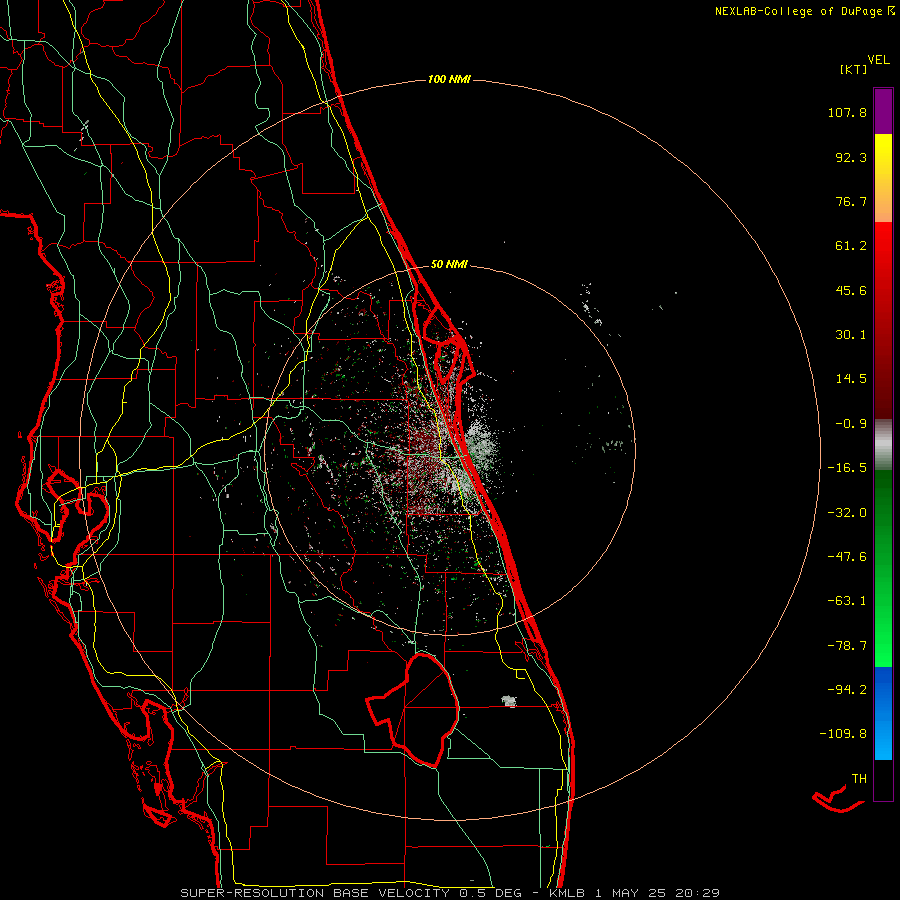The width and height of the screenshot is (900, 900).
Task: Click the 100 NMI range ring label
Action: tap(449, 79)
